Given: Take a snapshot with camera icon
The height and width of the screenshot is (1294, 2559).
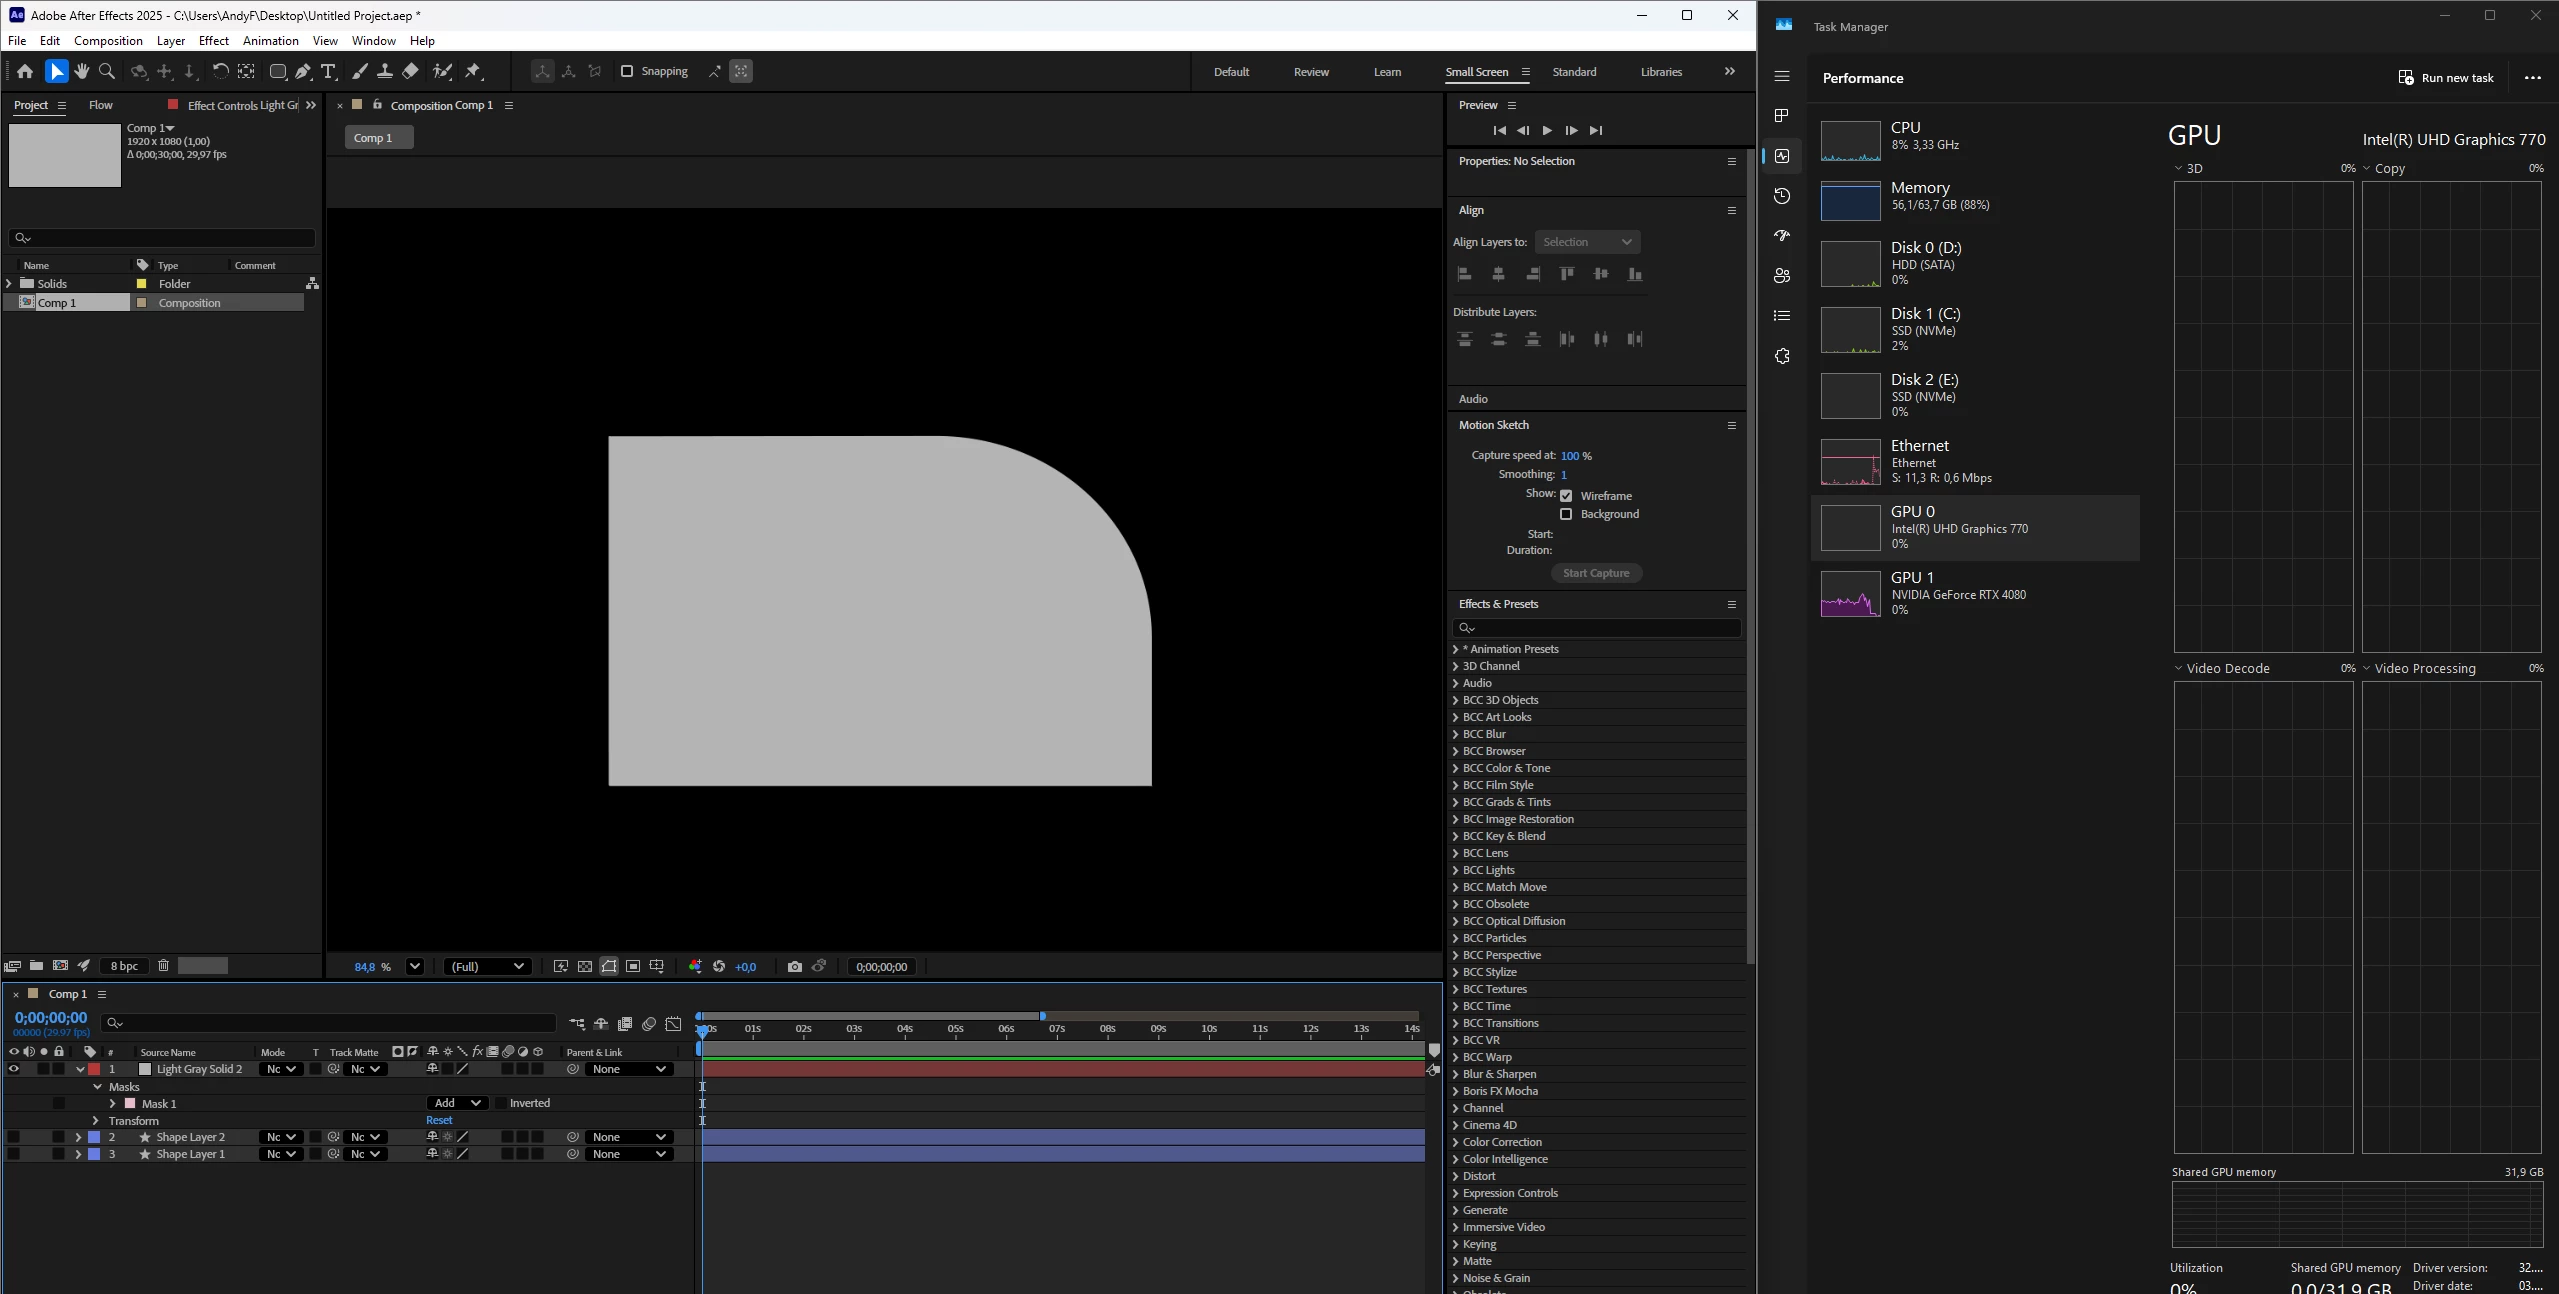Looking at the screenshot, I should pyautogui.click(x=794, y=966).
